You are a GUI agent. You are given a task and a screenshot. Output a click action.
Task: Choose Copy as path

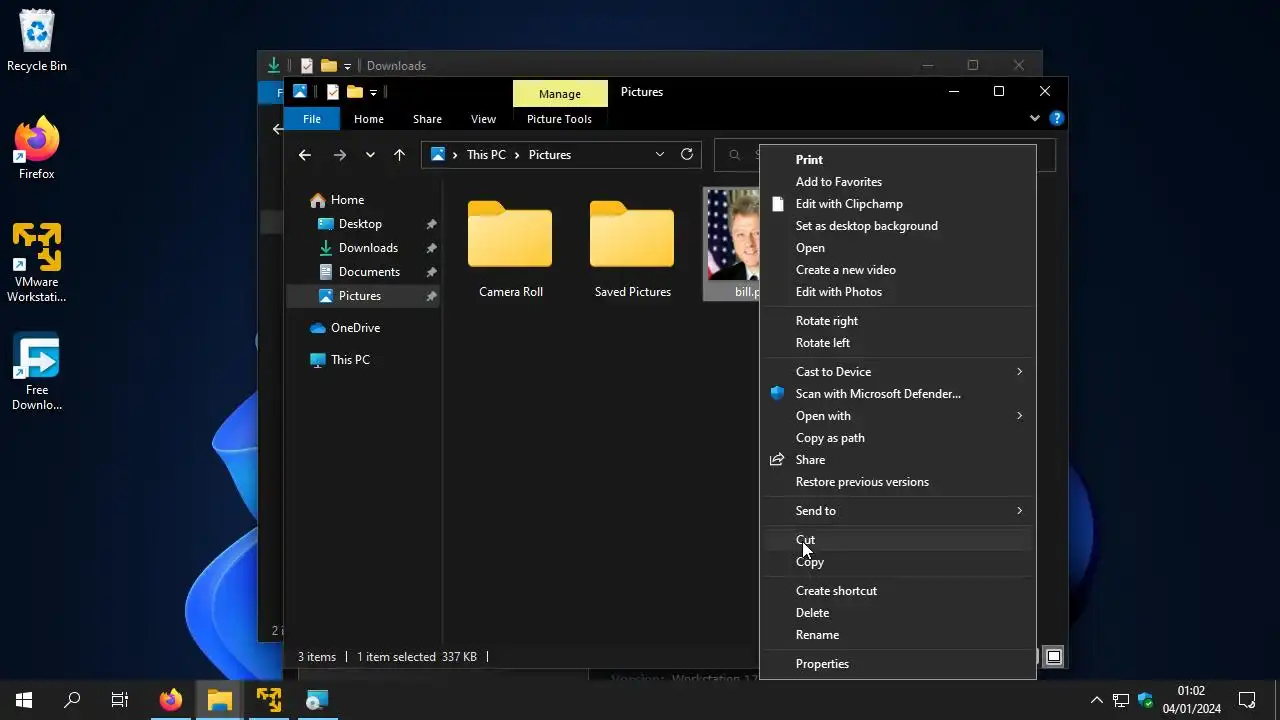[830, 438]
